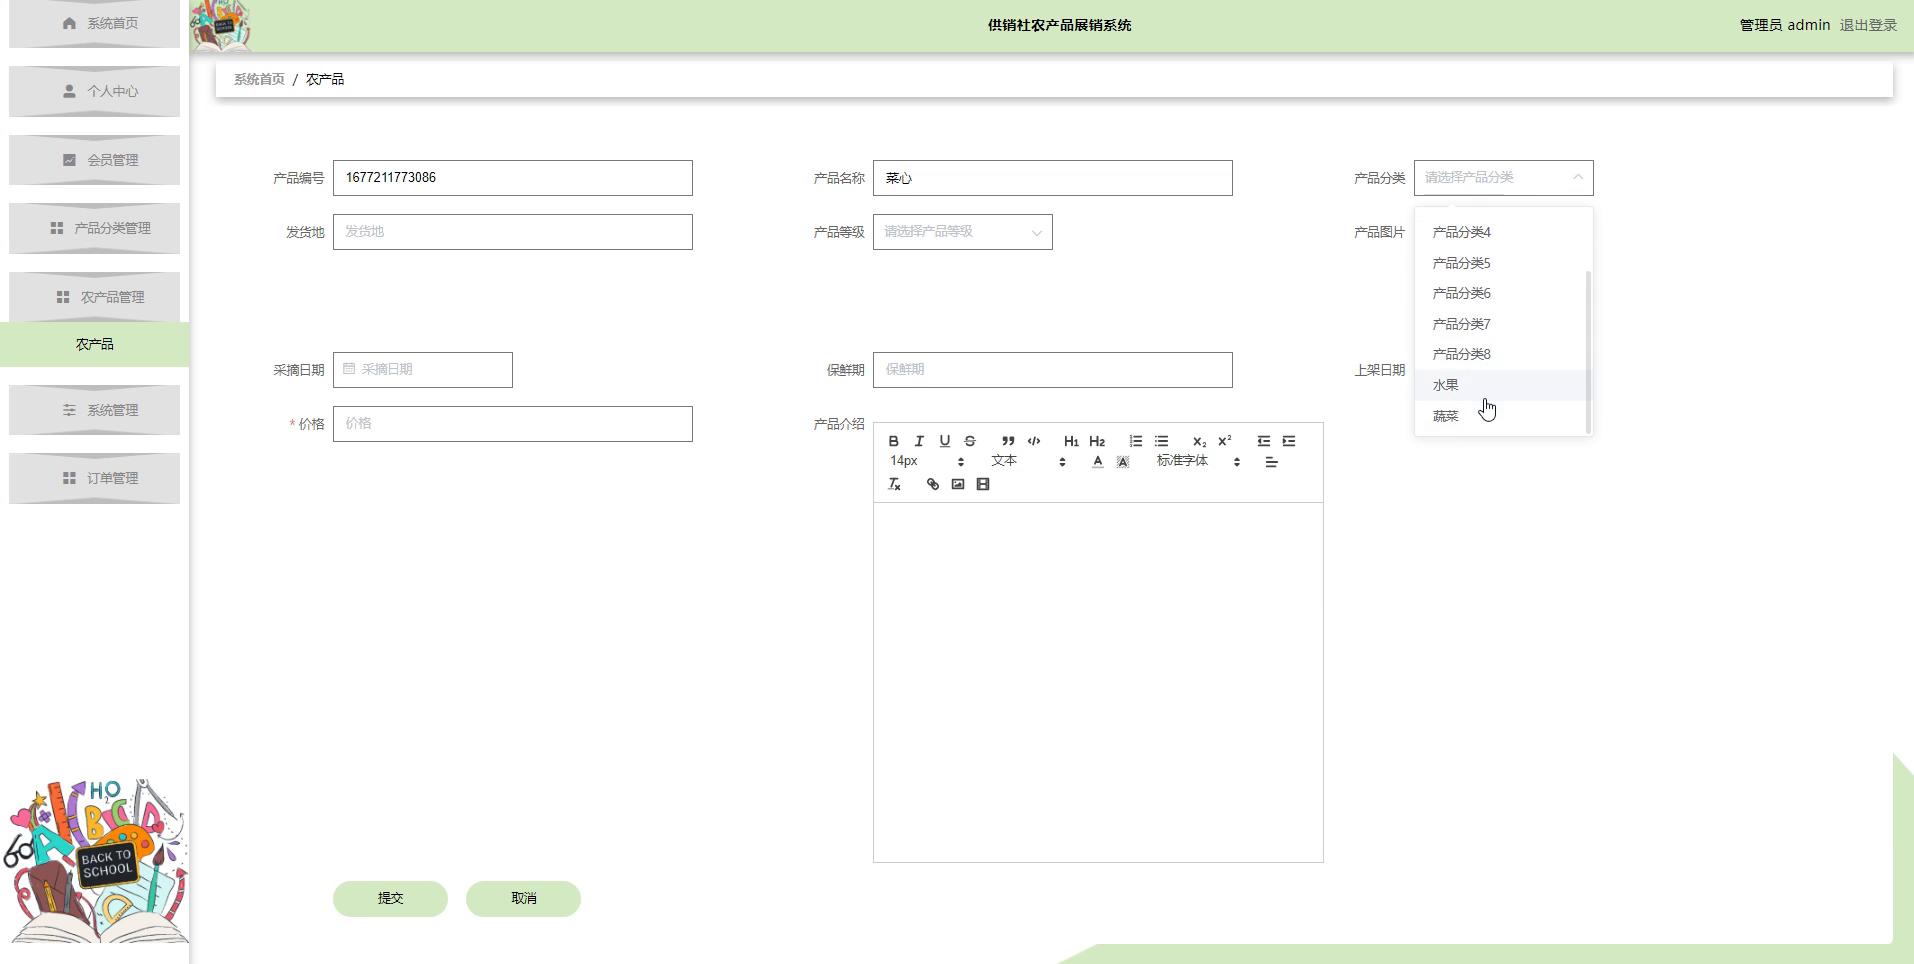The width and height of the screenshot is (1914, 964).
Task: Increase indent in the editor
Action: coord(1289,441)
